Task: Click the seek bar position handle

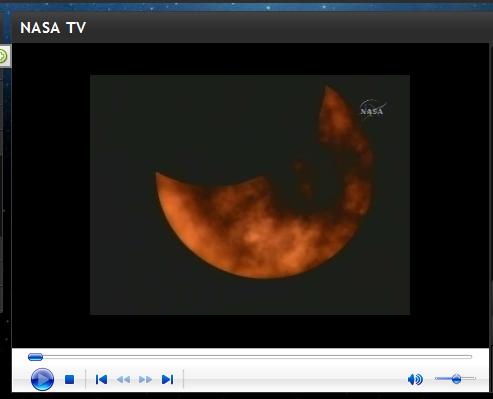Action: 35,357
